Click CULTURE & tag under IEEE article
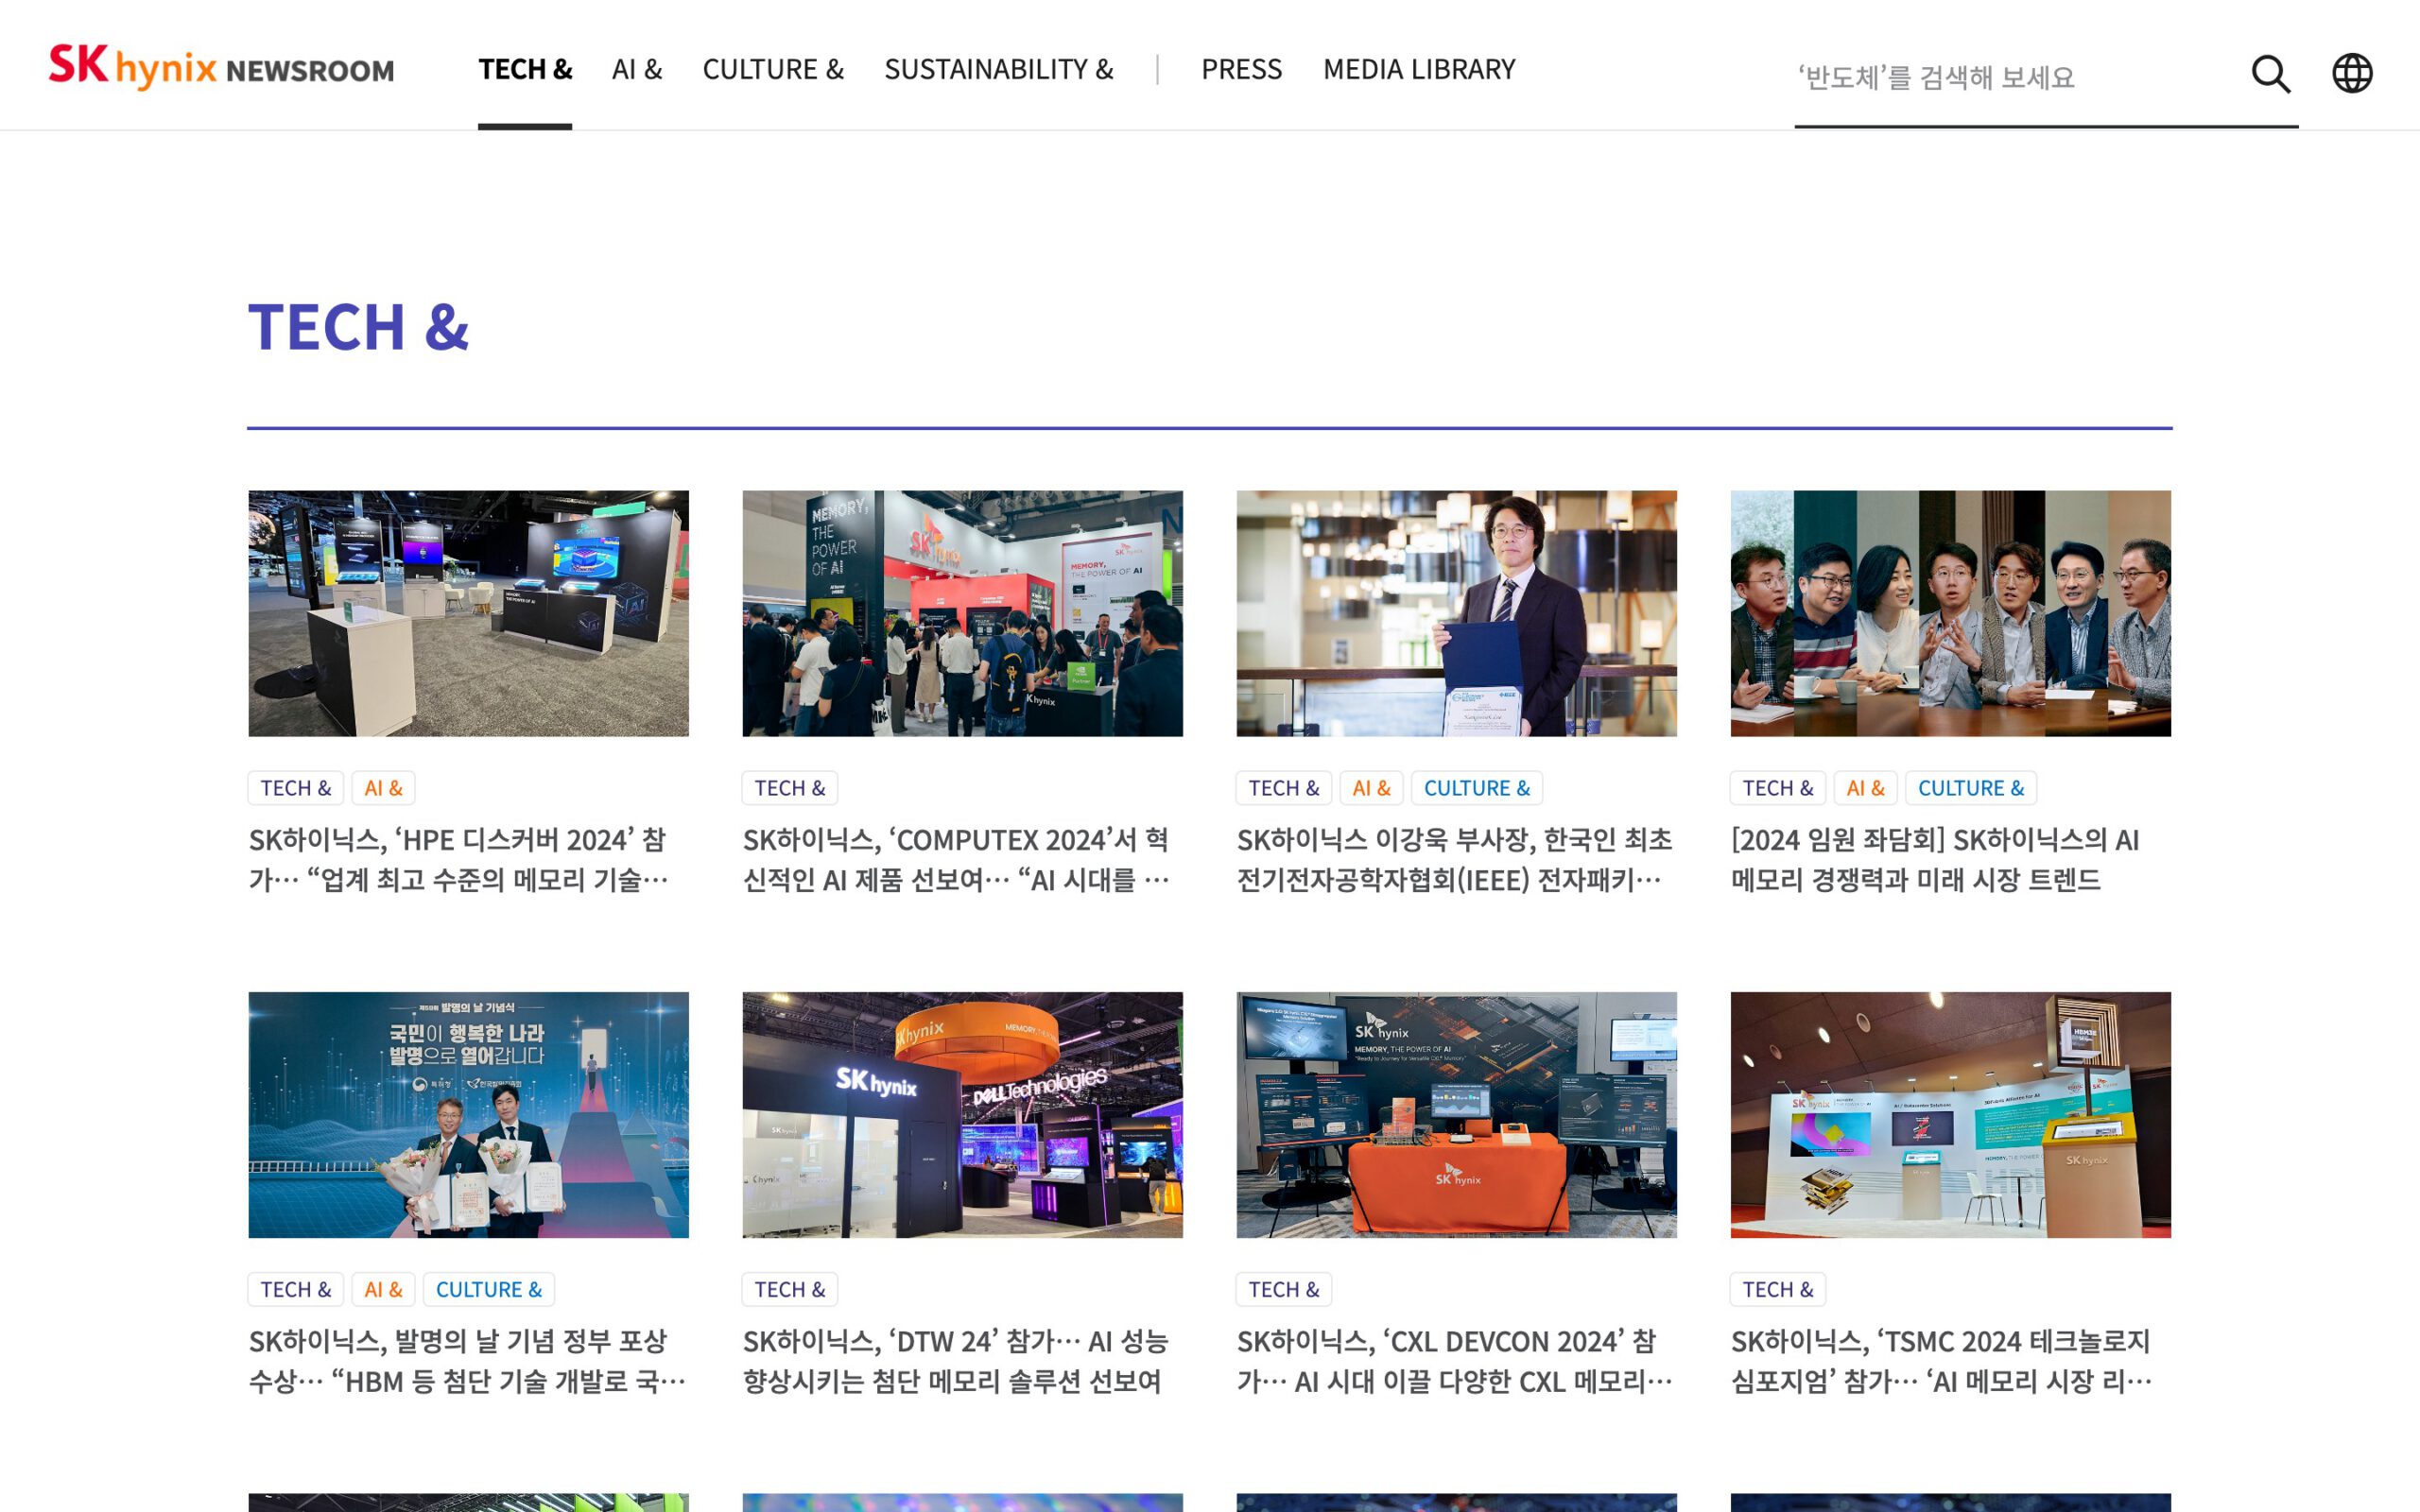The width and height of the screenshot is (2420, 1512). [1476, 788]
